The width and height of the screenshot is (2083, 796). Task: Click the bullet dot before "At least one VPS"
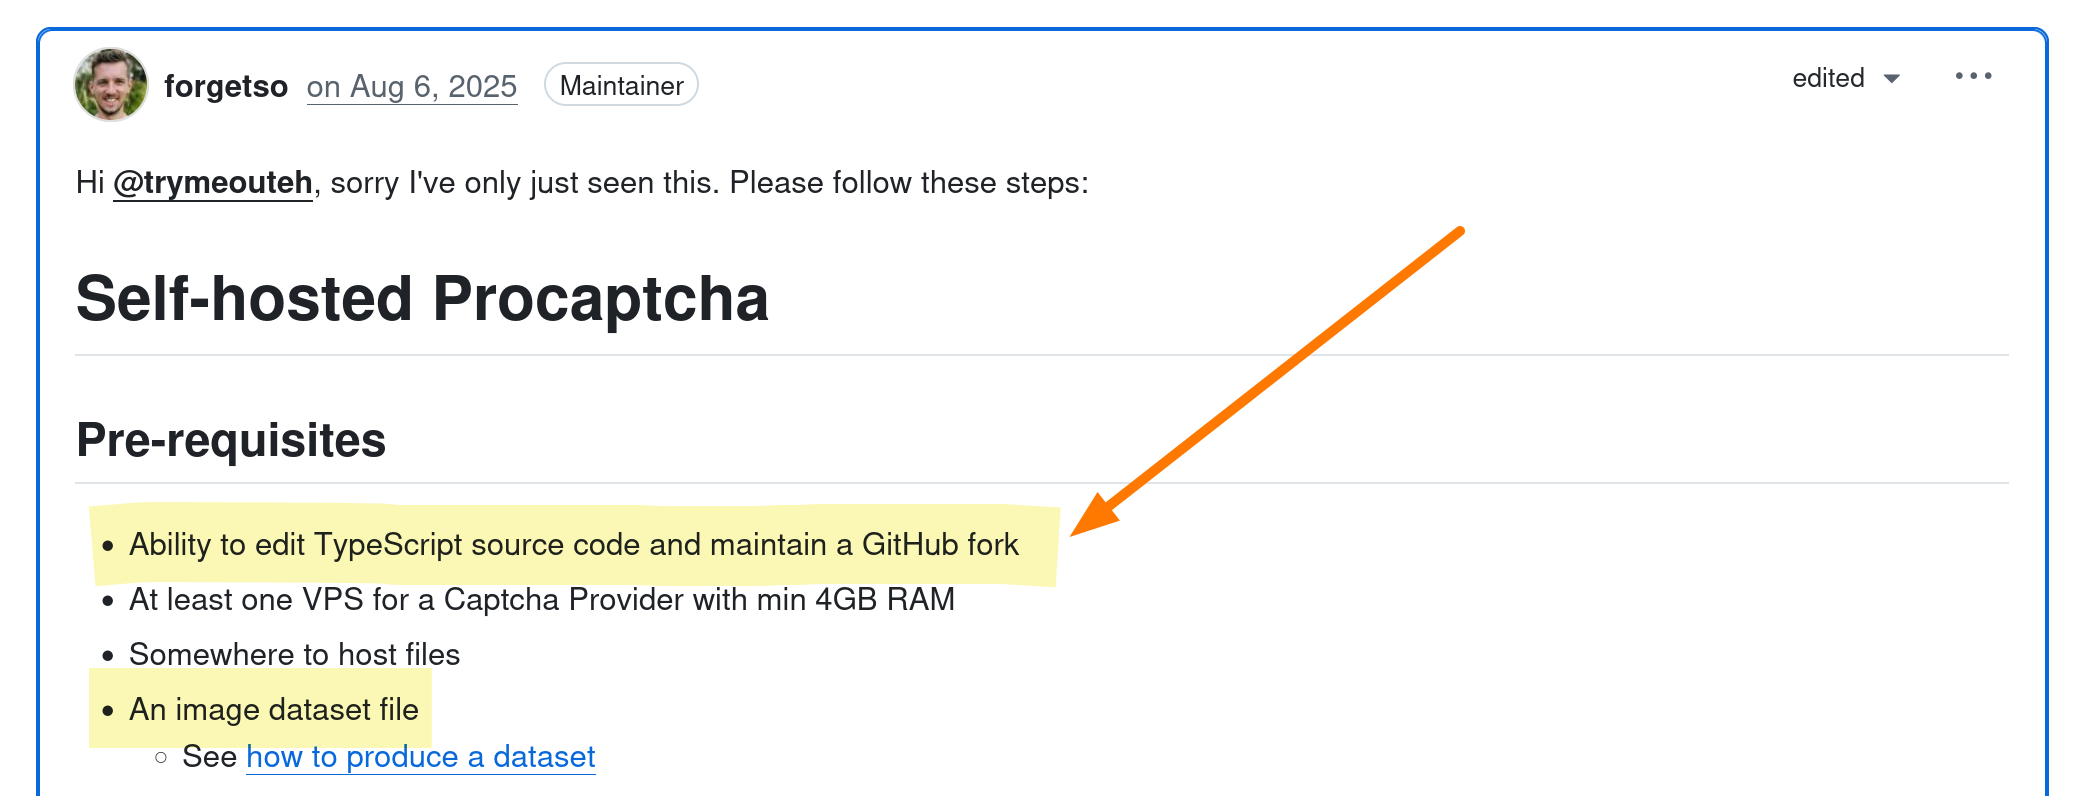(108, 601)
